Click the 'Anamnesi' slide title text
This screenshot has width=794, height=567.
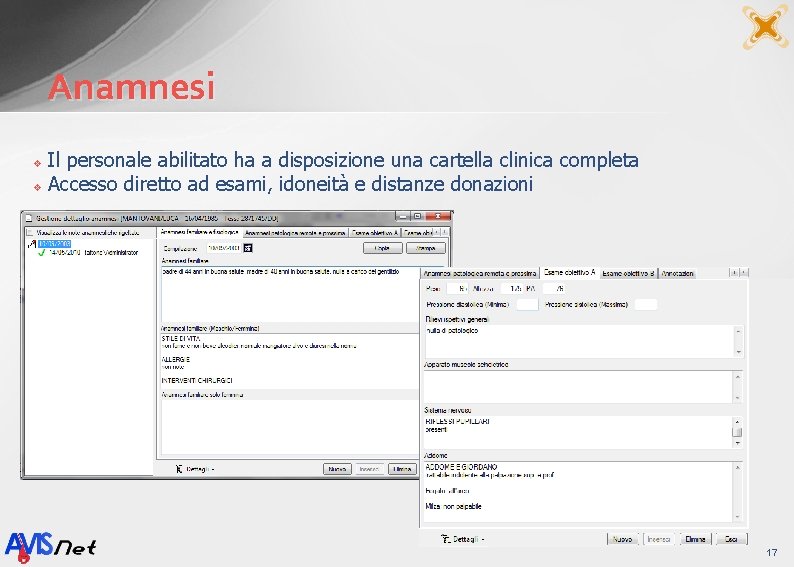(x=132, y=86)
